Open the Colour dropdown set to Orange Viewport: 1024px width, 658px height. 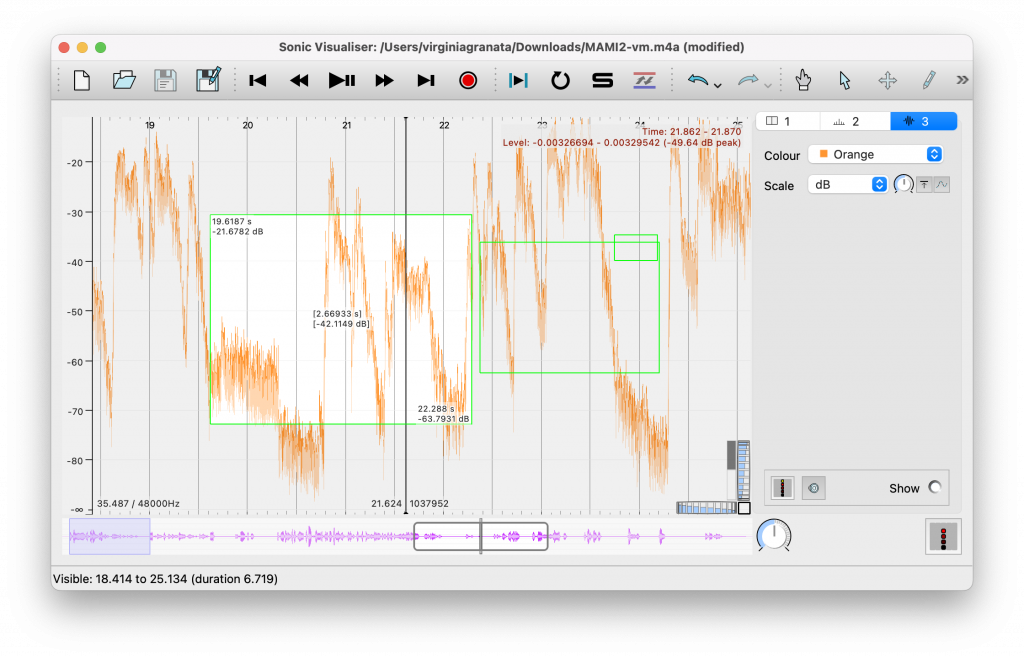(x=875, y=154)
